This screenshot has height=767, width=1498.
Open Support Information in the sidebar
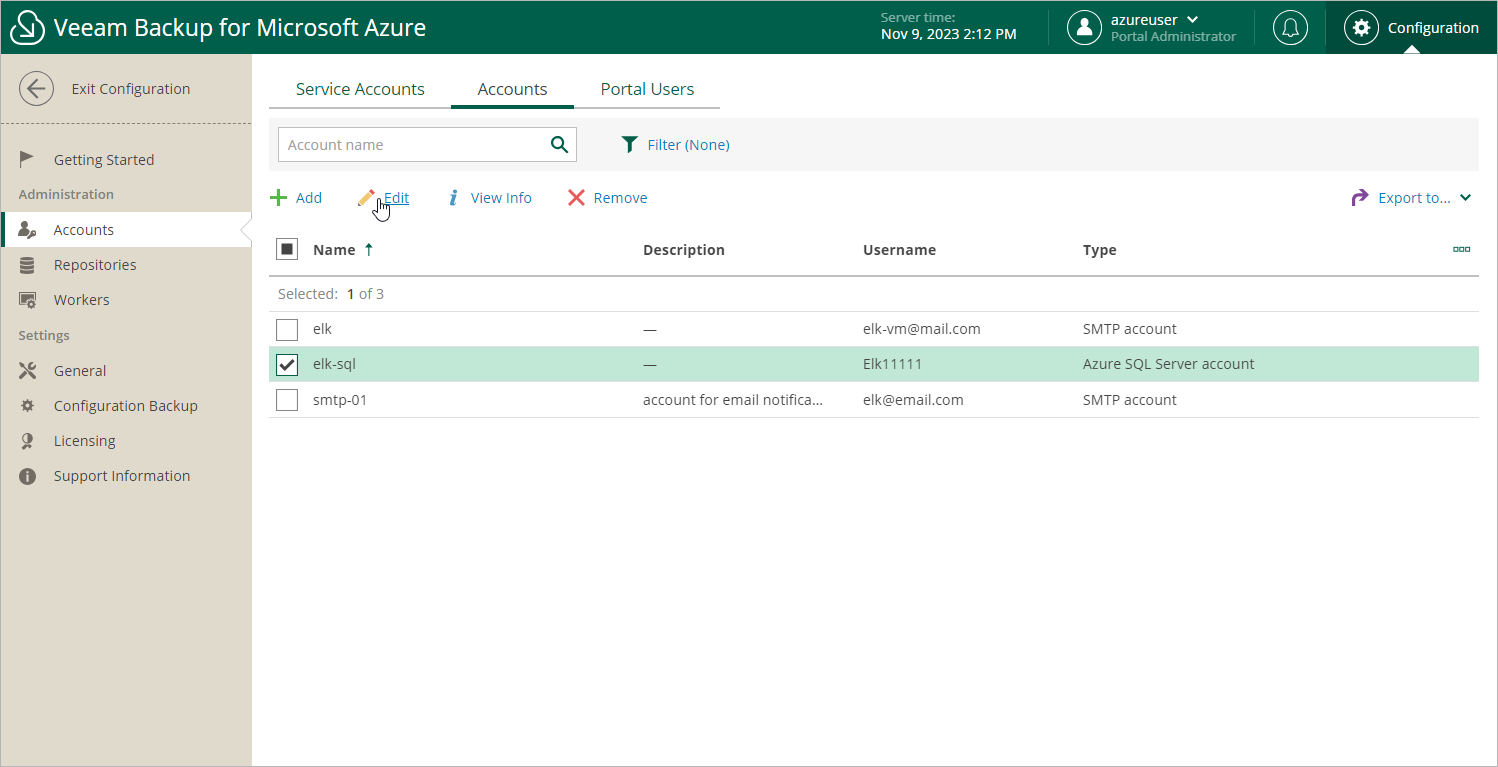click(x=122, y=476)
